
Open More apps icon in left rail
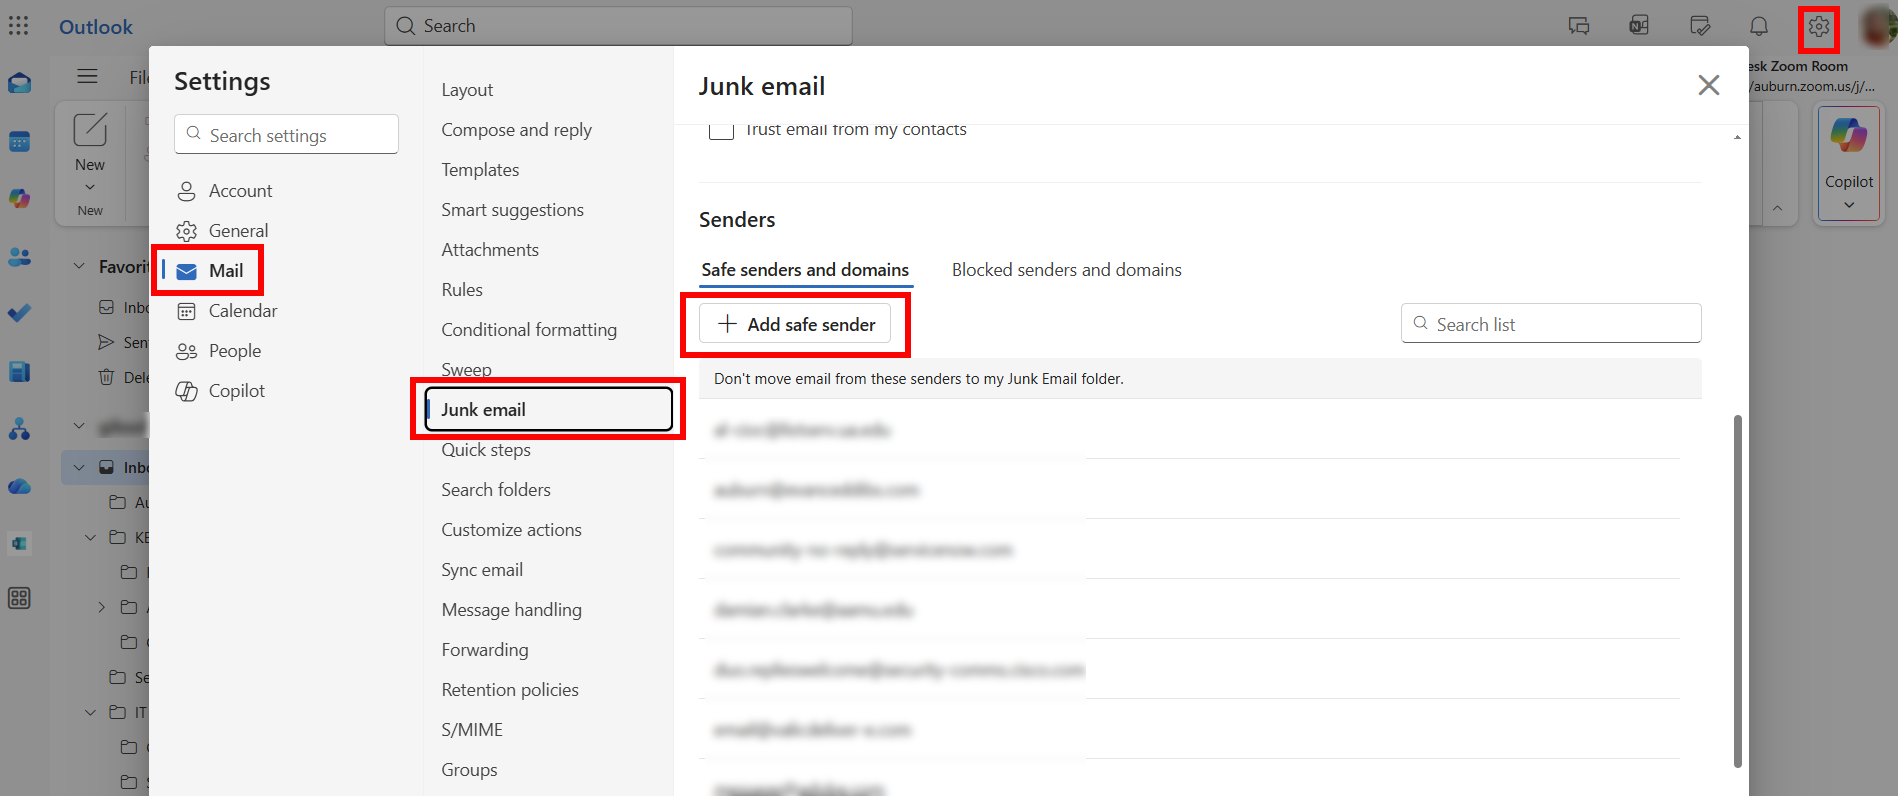pos(19,598)
